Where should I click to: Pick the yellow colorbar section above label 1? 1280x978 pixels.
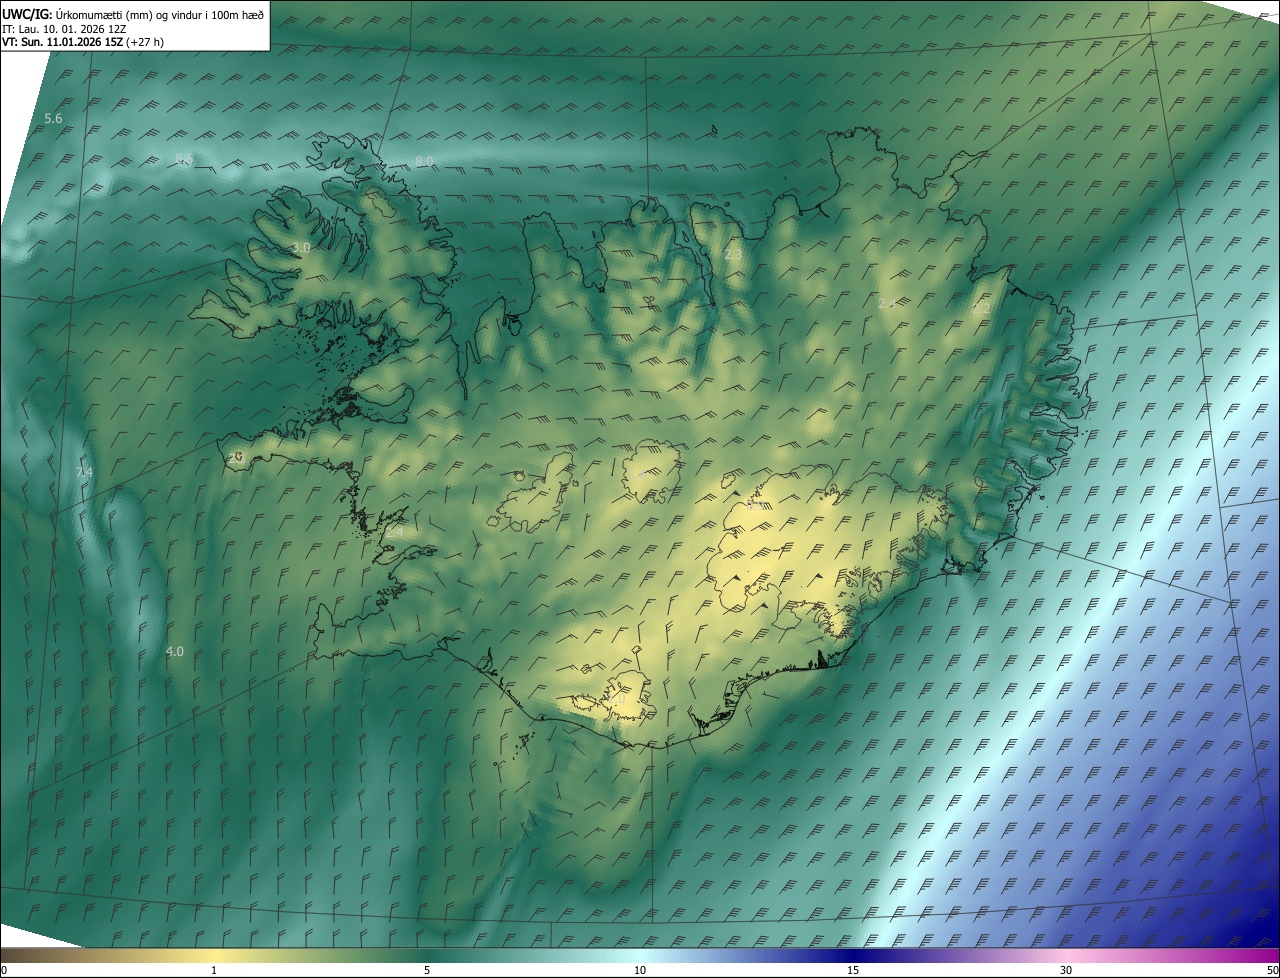coord(214,956)
